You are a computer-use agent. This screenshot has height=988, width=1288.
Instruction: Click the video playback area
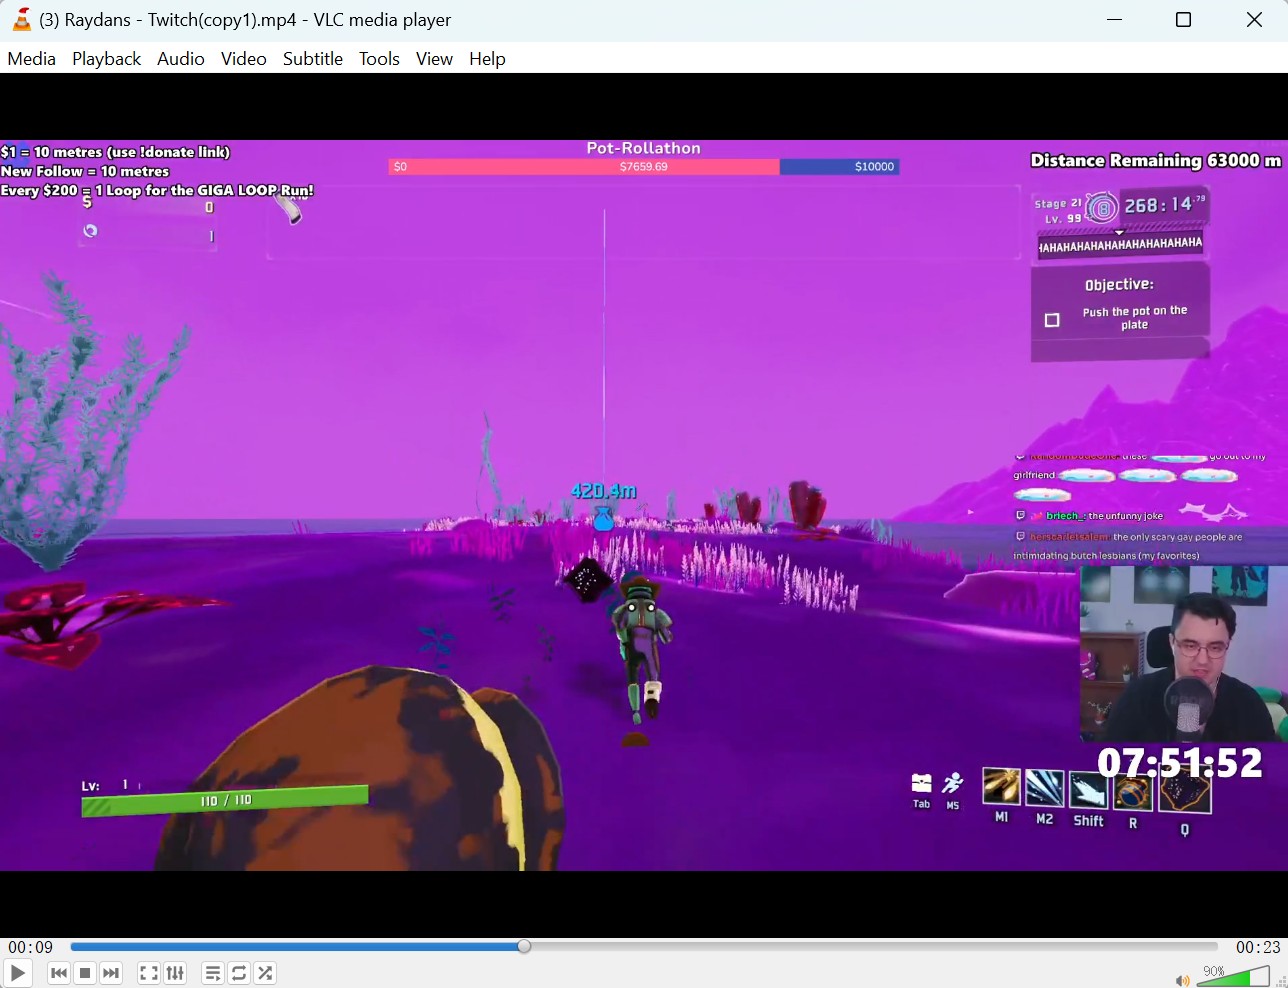point(644,505)
